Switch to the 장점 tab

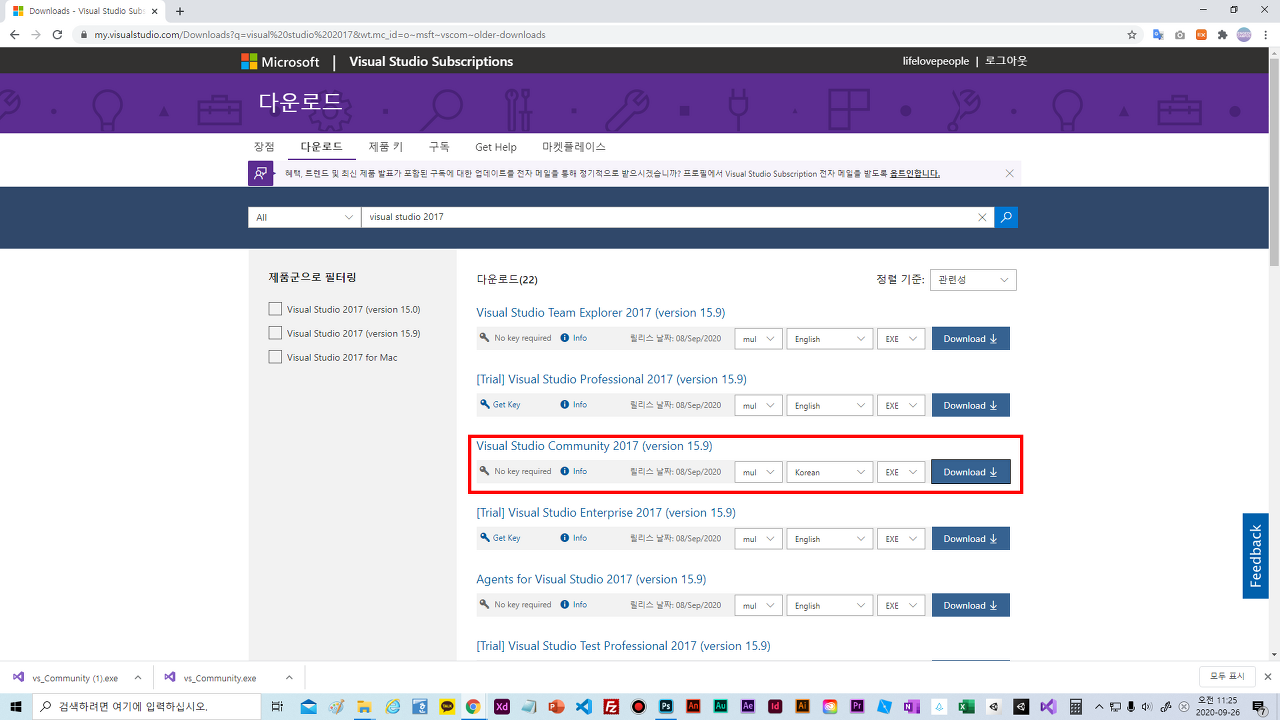(x=264, y=147)
